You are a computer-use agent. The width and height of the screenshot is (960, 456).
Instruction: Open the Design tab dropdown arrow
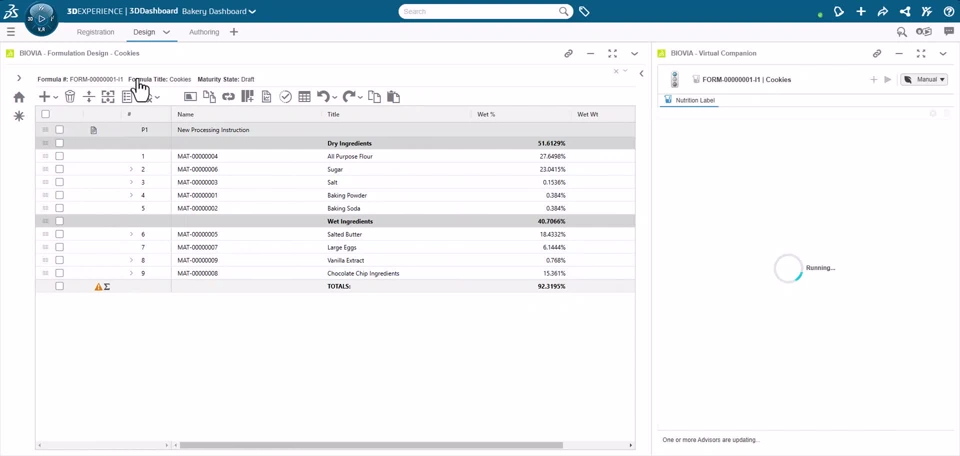pyautogui.click(x=167, y=32)
